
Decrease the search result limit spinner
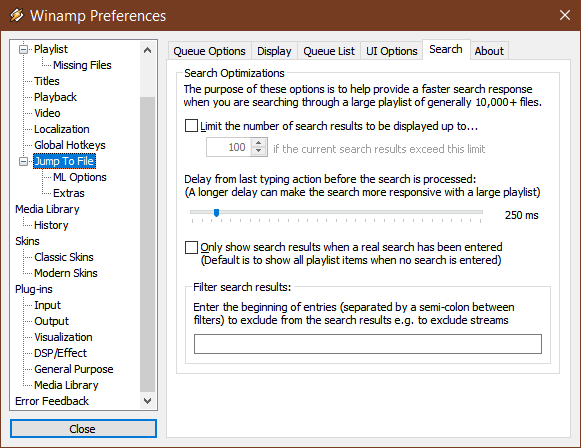click(x=259, y=151)
